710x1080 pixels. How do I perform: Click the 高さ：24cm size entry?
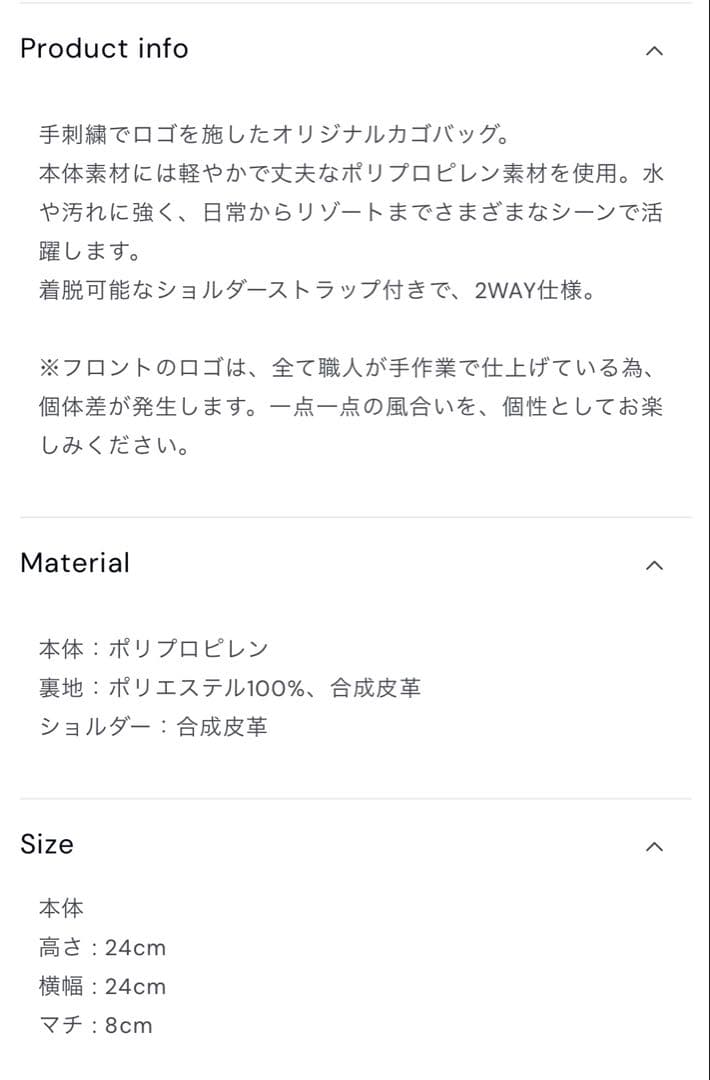(101, 947)
